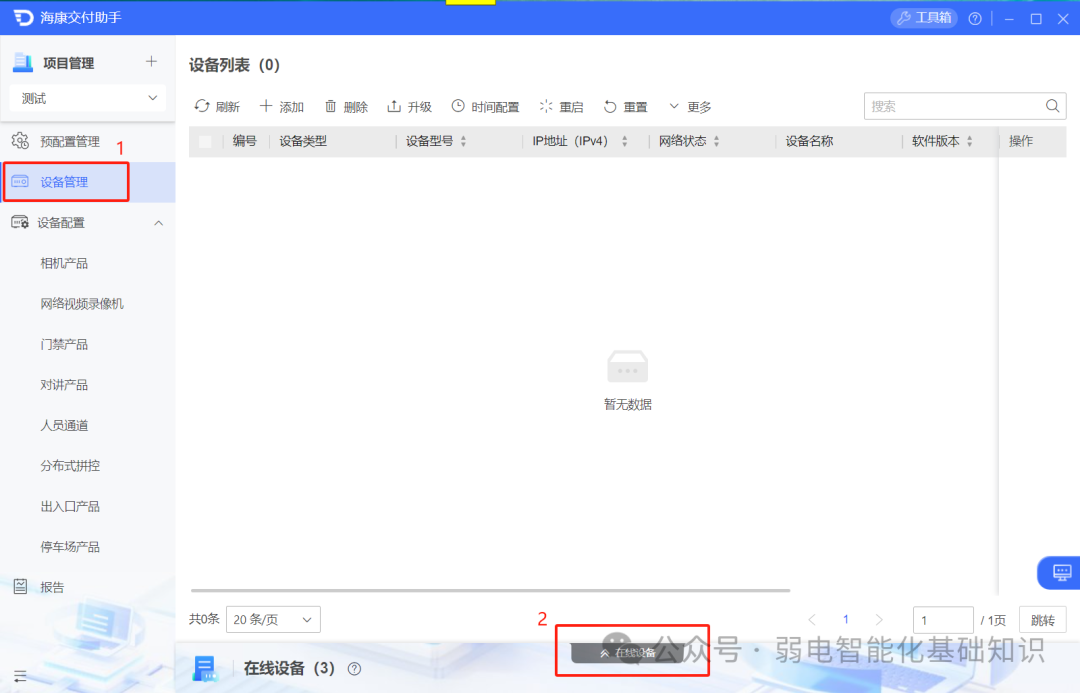Click the 项目管理 project icon
Viewport: 1080px width, 693px height.
pos(23,63)
